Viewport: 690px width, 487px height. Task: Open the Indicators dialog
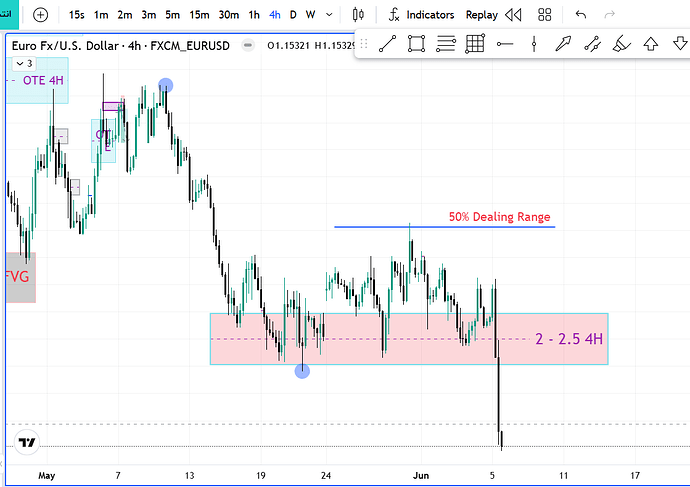(422, 15)
